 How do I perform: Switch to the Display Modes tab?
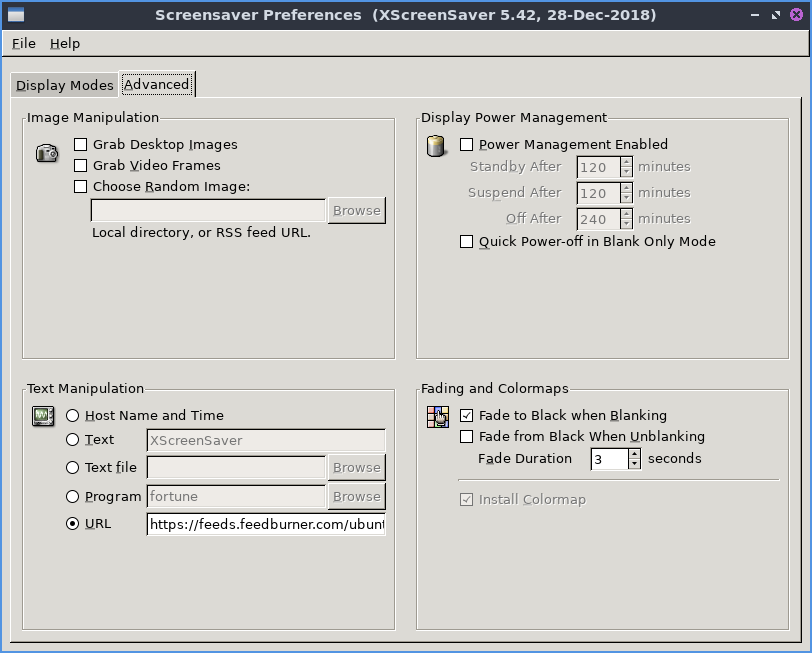point(64,85)
